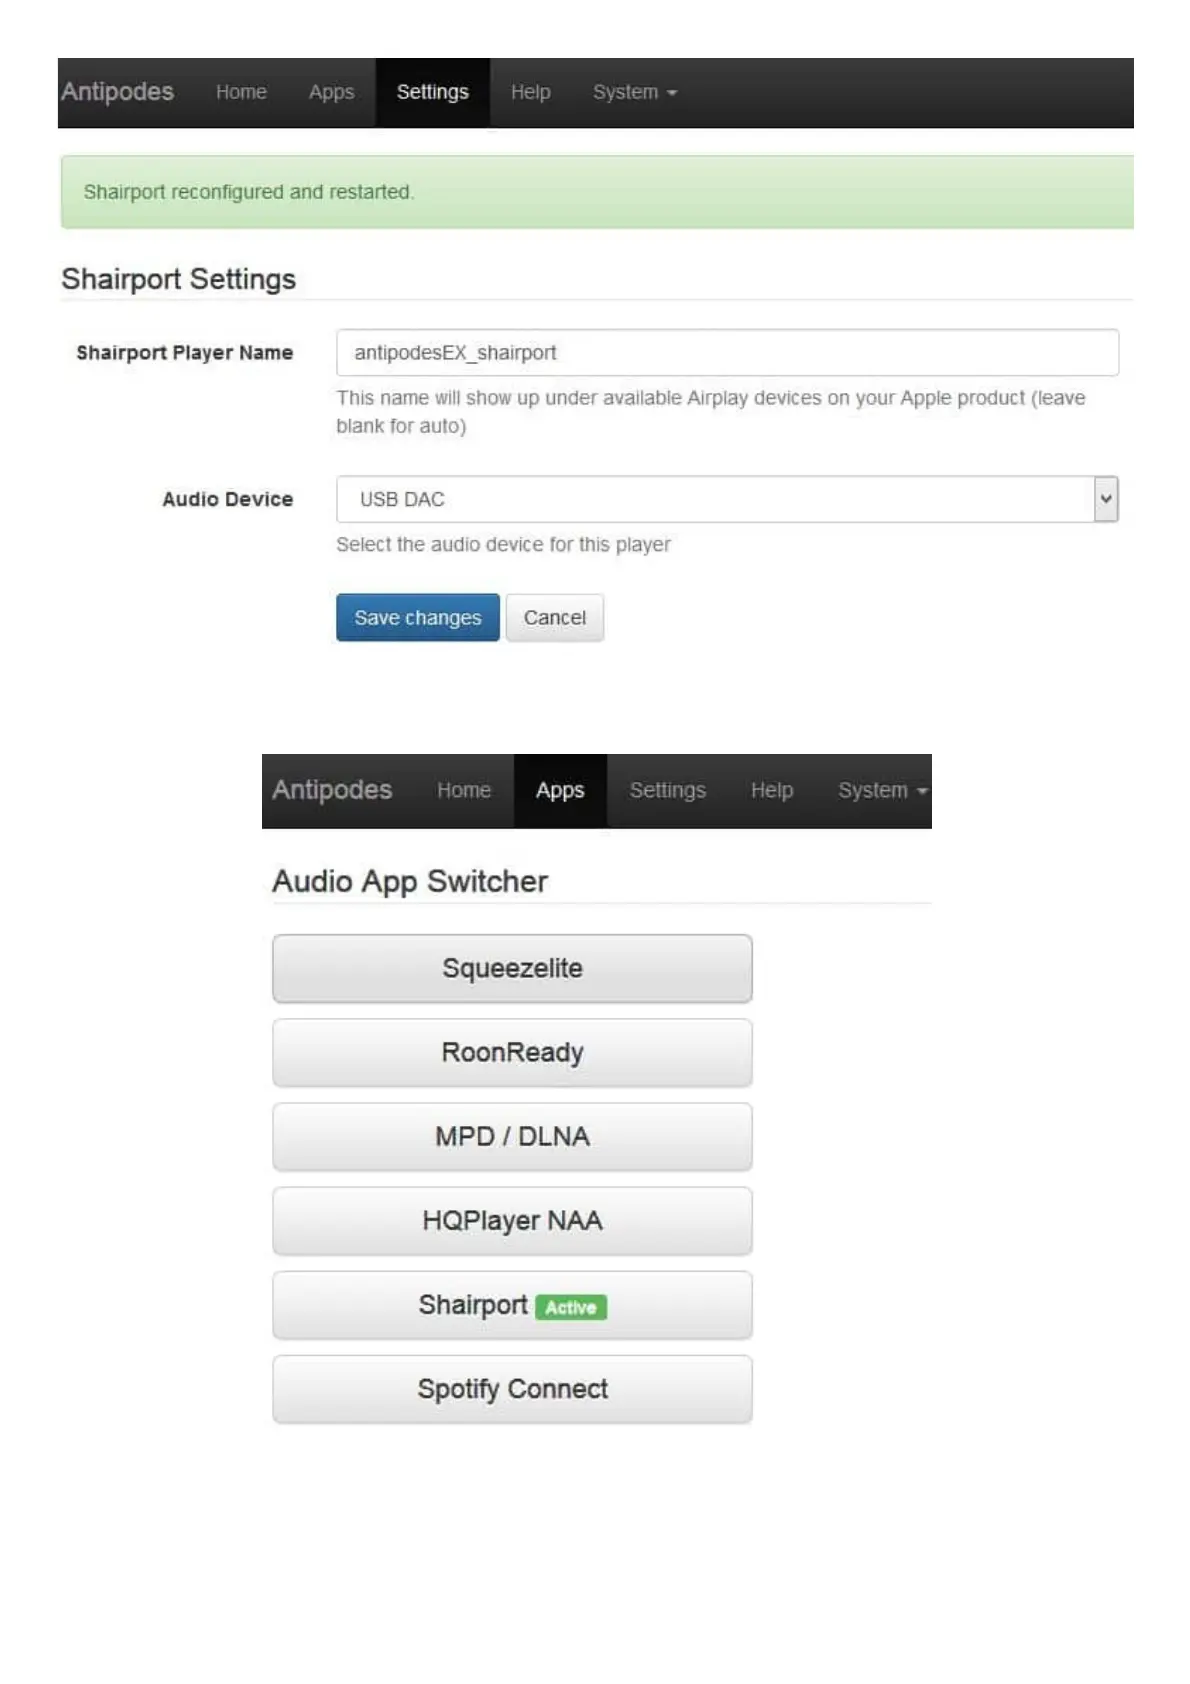The image size is (1190, 1684).
Task: Switch to the Squeezelite audio app
Action: coord(512,968)
